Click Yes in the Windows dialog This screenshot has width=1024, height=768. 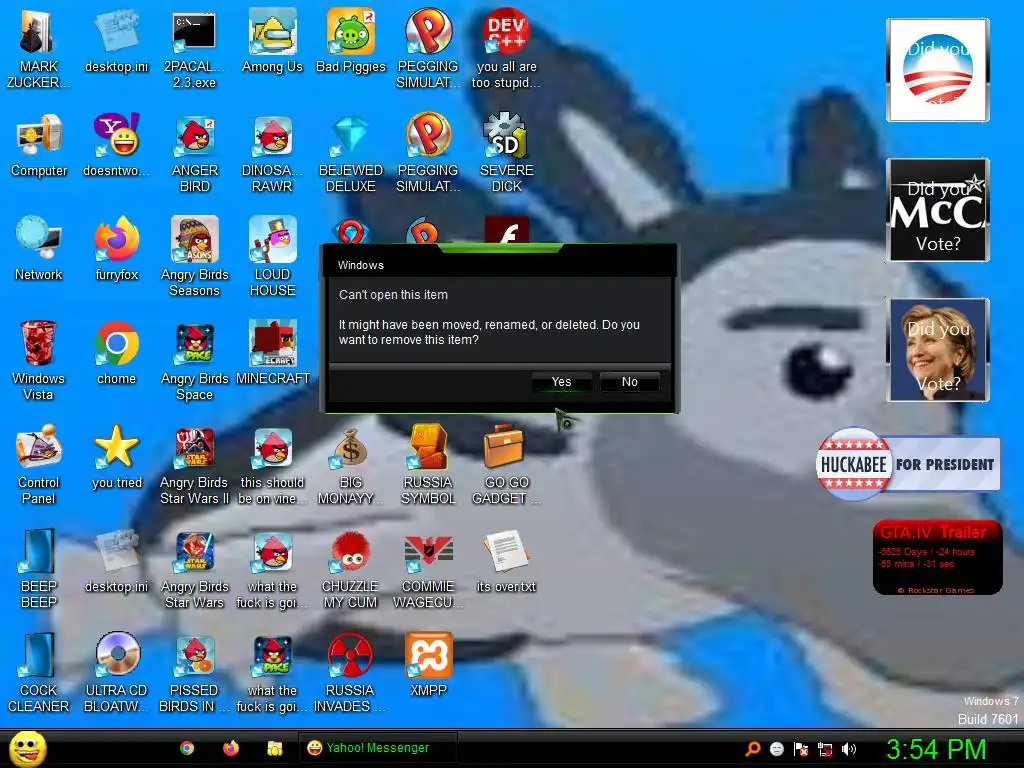click(x=562, y=382)
